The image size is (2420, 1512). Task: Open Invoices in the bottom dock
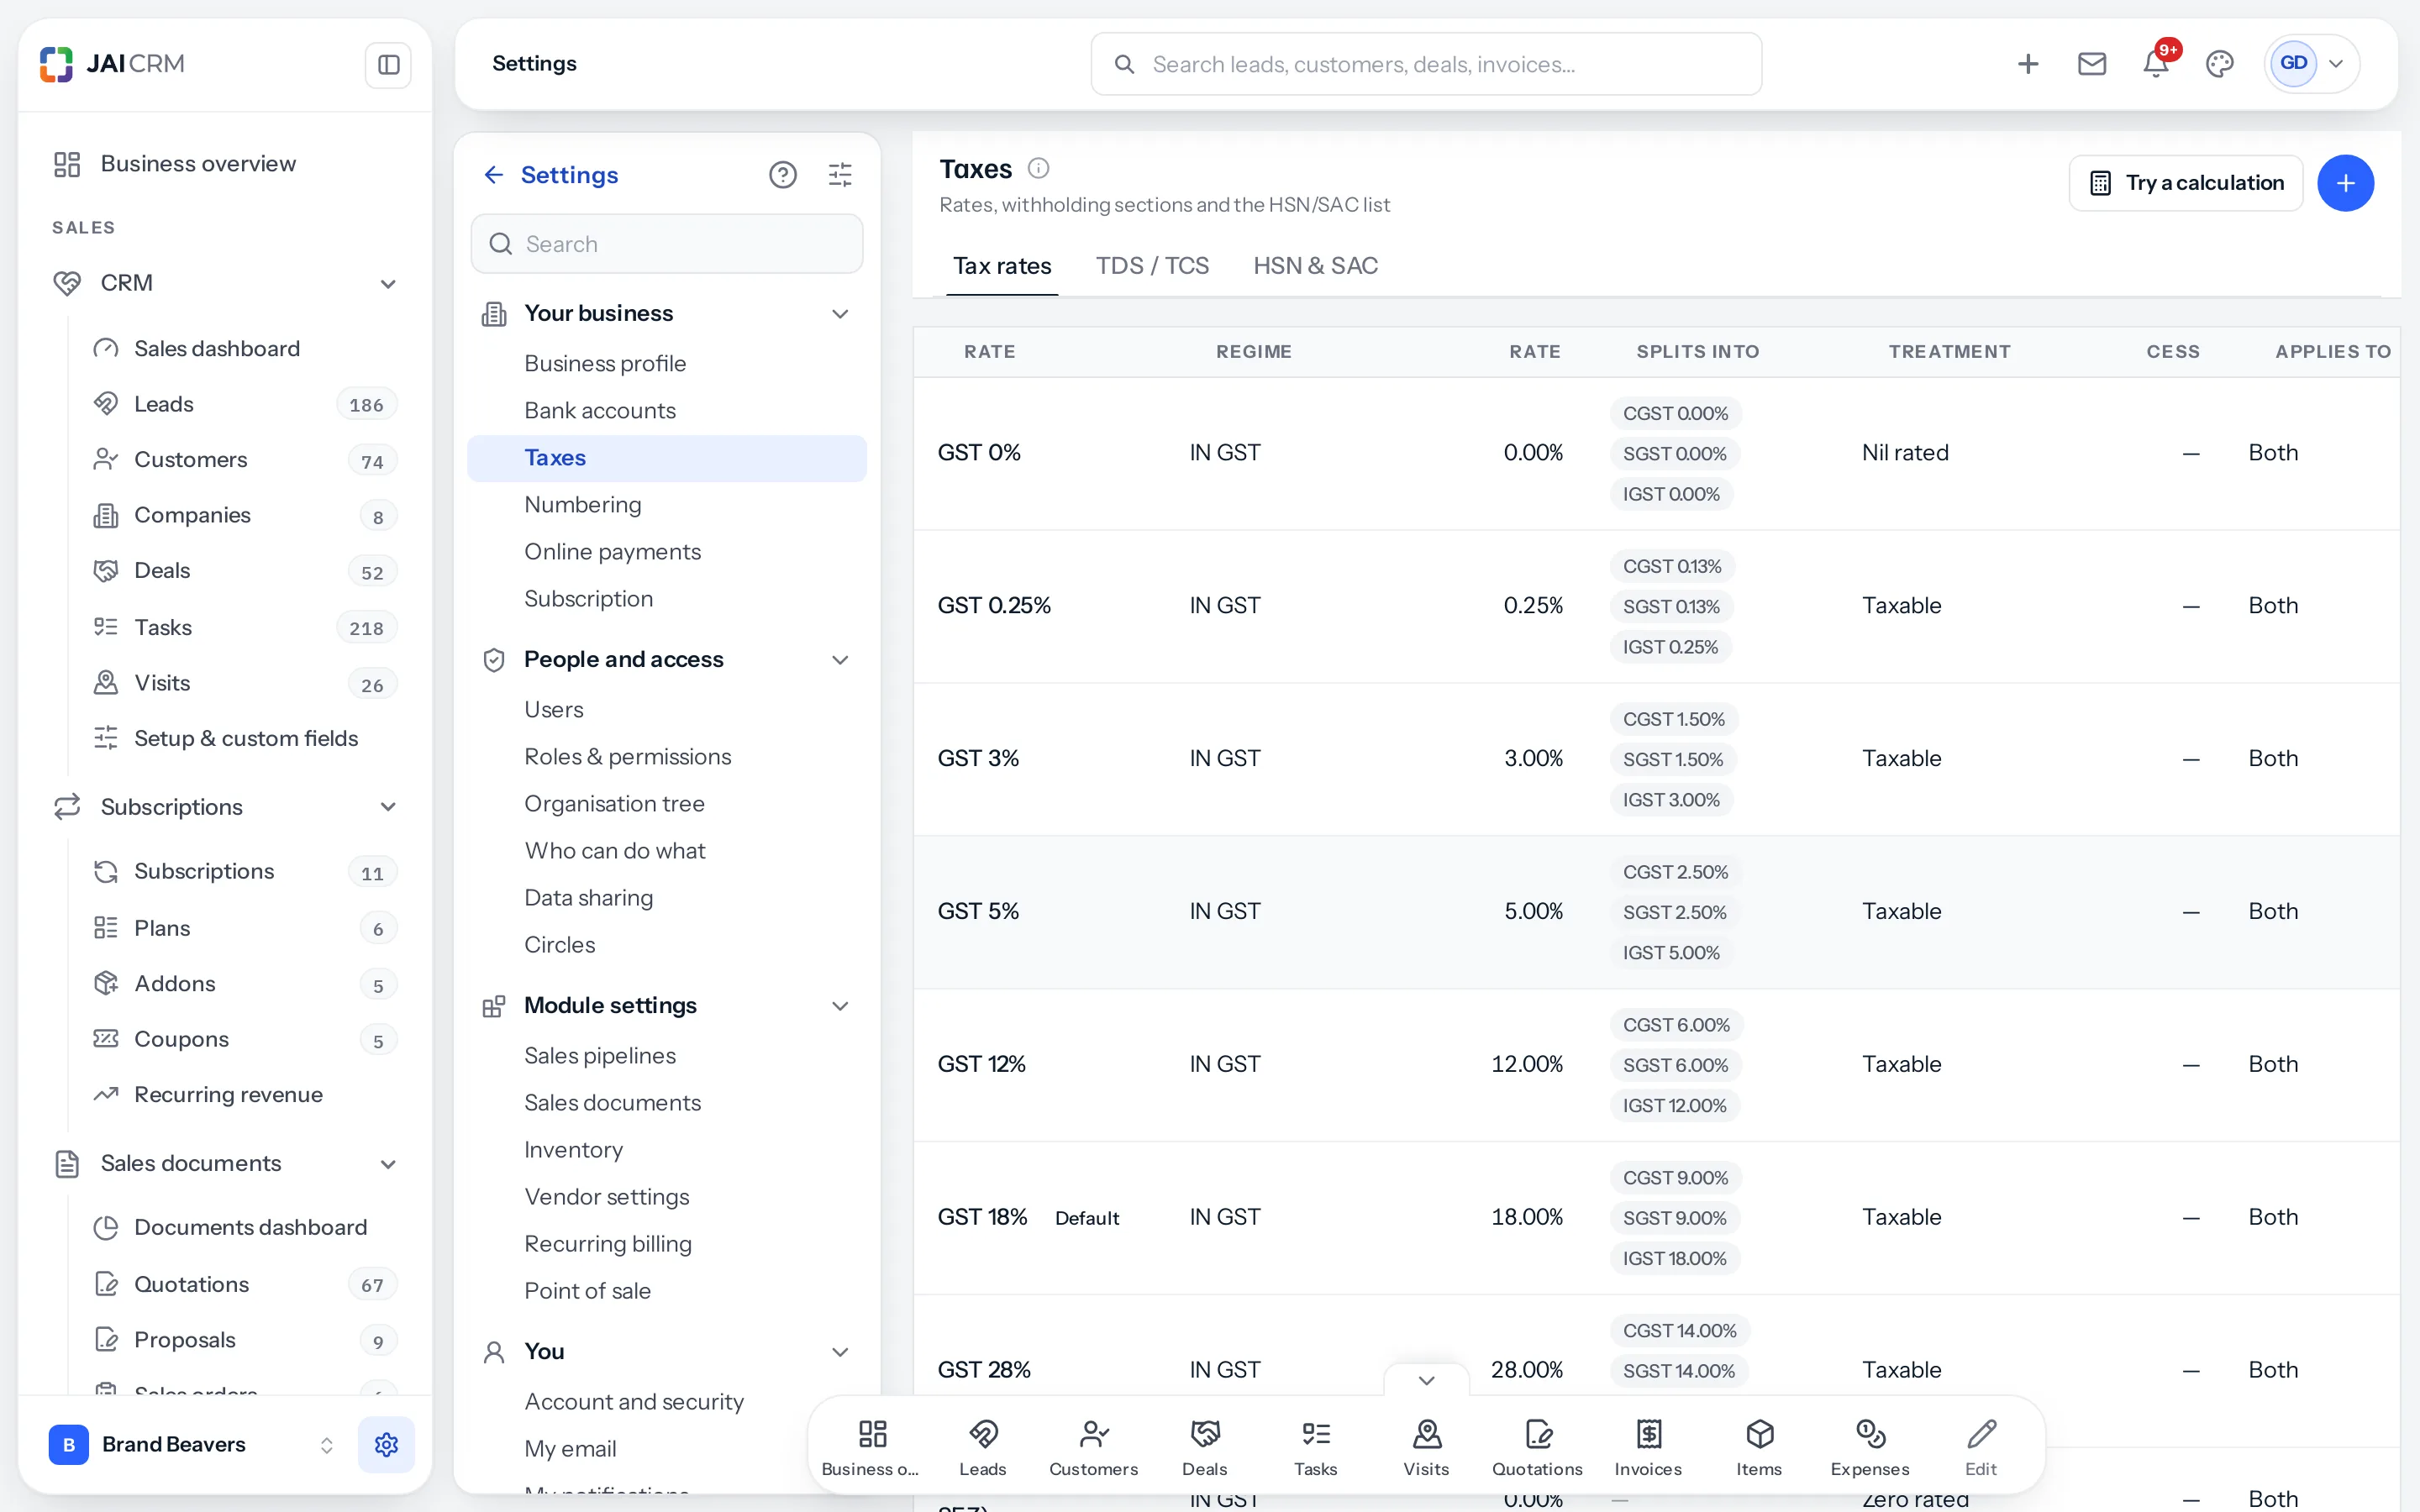(1648, 1446)
